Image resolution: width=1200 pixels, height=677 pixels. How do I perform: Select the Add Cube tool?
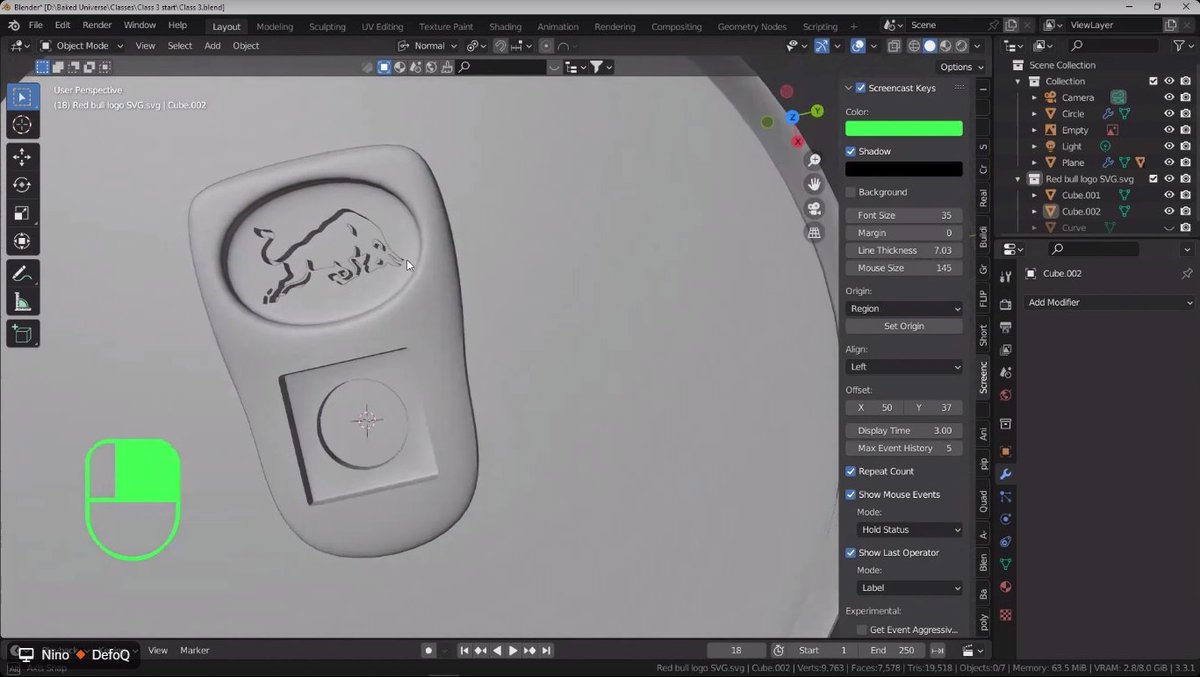point(23,334)
